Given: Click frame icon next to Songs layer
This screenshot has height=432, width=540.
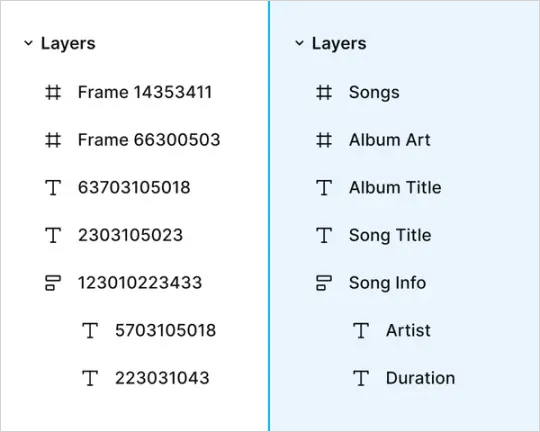Looking at the screenshot, I should (324, 92).
